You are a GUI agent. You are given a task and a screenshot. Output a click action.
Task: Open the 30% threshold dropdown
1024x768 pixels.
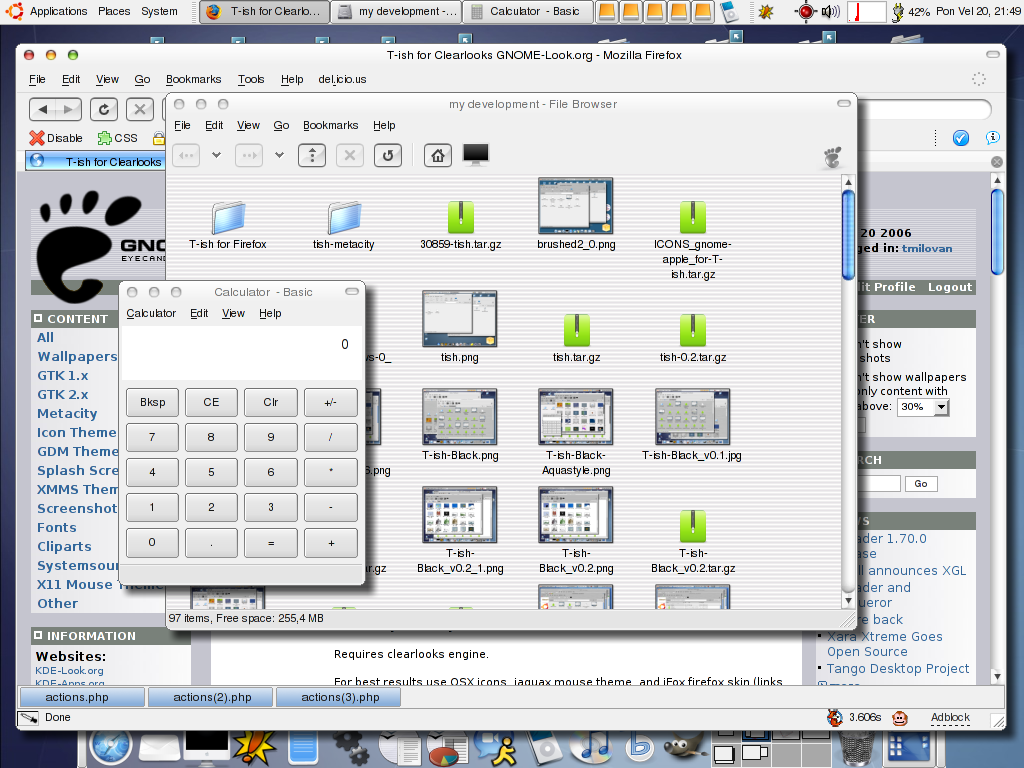tap(923, 407)
